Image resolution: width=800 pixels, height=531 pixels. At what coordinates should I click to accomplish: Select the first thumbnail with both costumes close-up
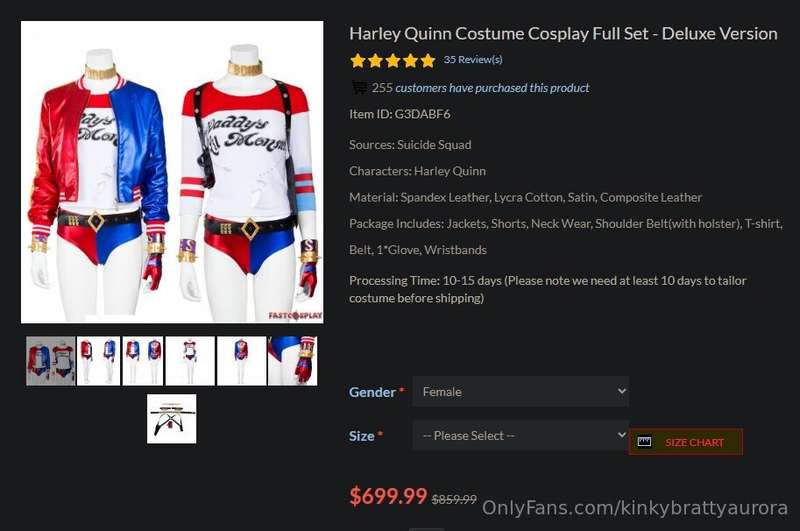51,361
